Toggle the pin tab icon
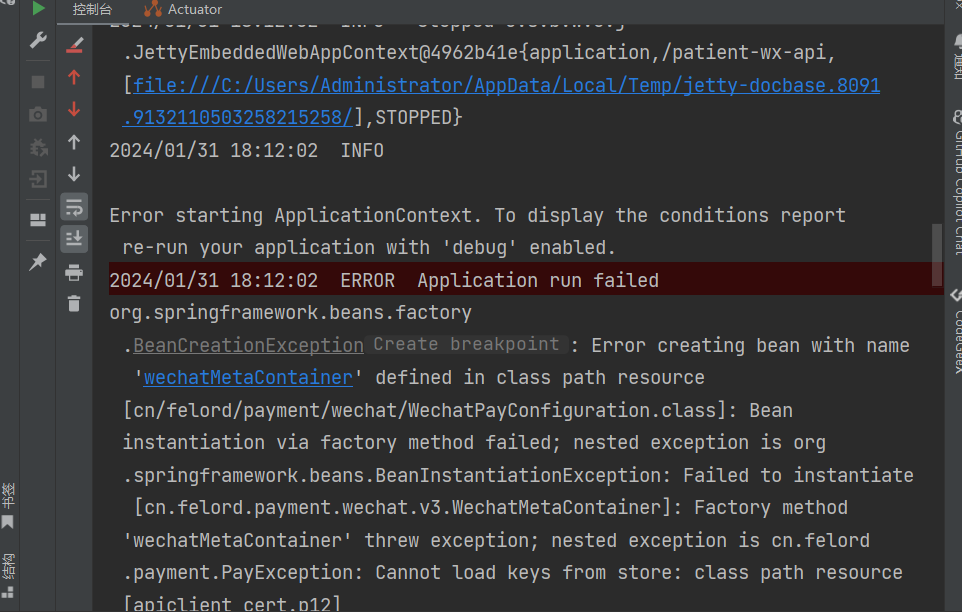Image resolution: width=962 pixels, height=612 pixels. pos(38,261)
